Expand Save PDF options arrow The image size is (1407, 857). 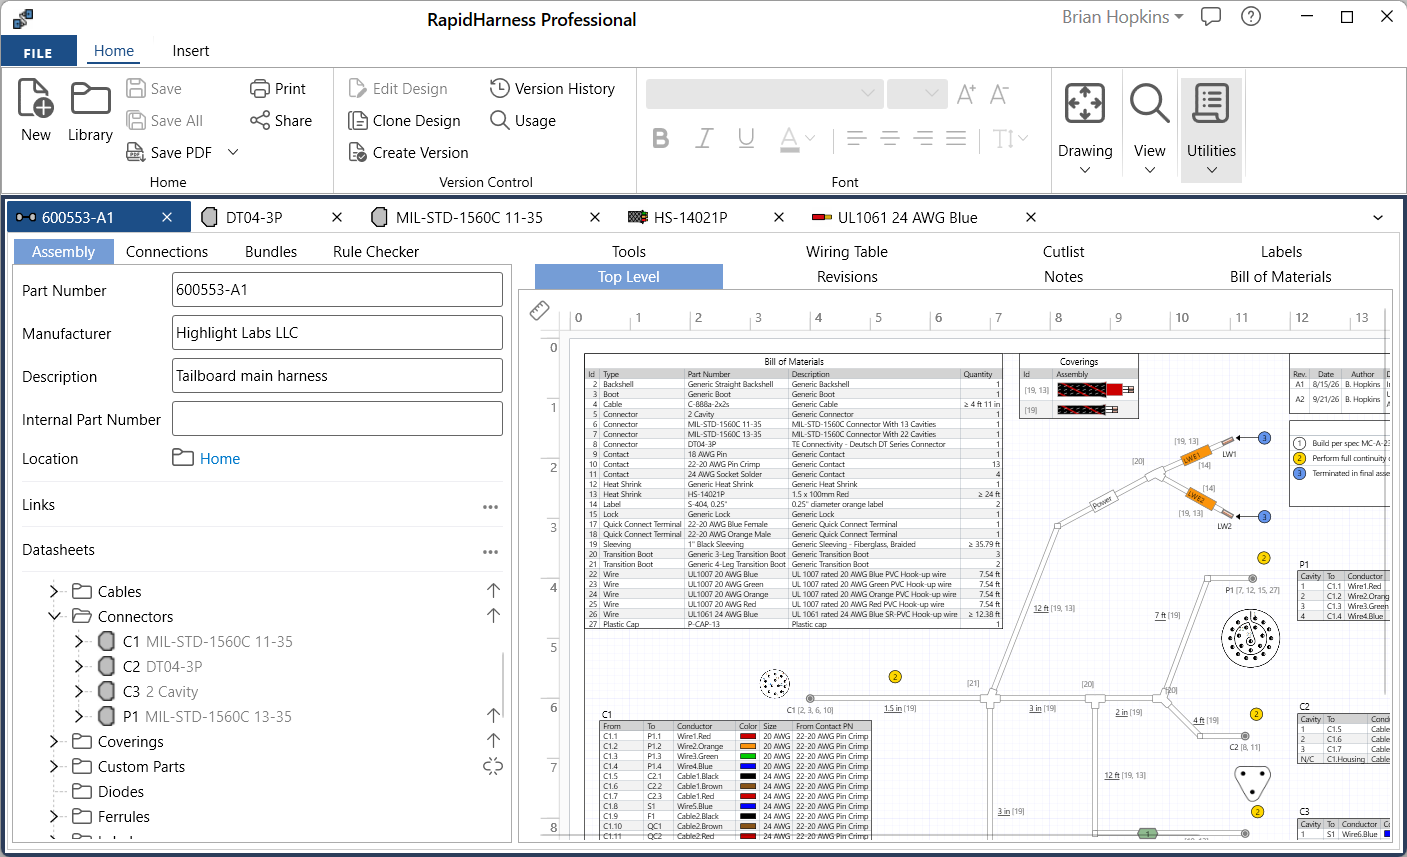click(x=233, y=152)
